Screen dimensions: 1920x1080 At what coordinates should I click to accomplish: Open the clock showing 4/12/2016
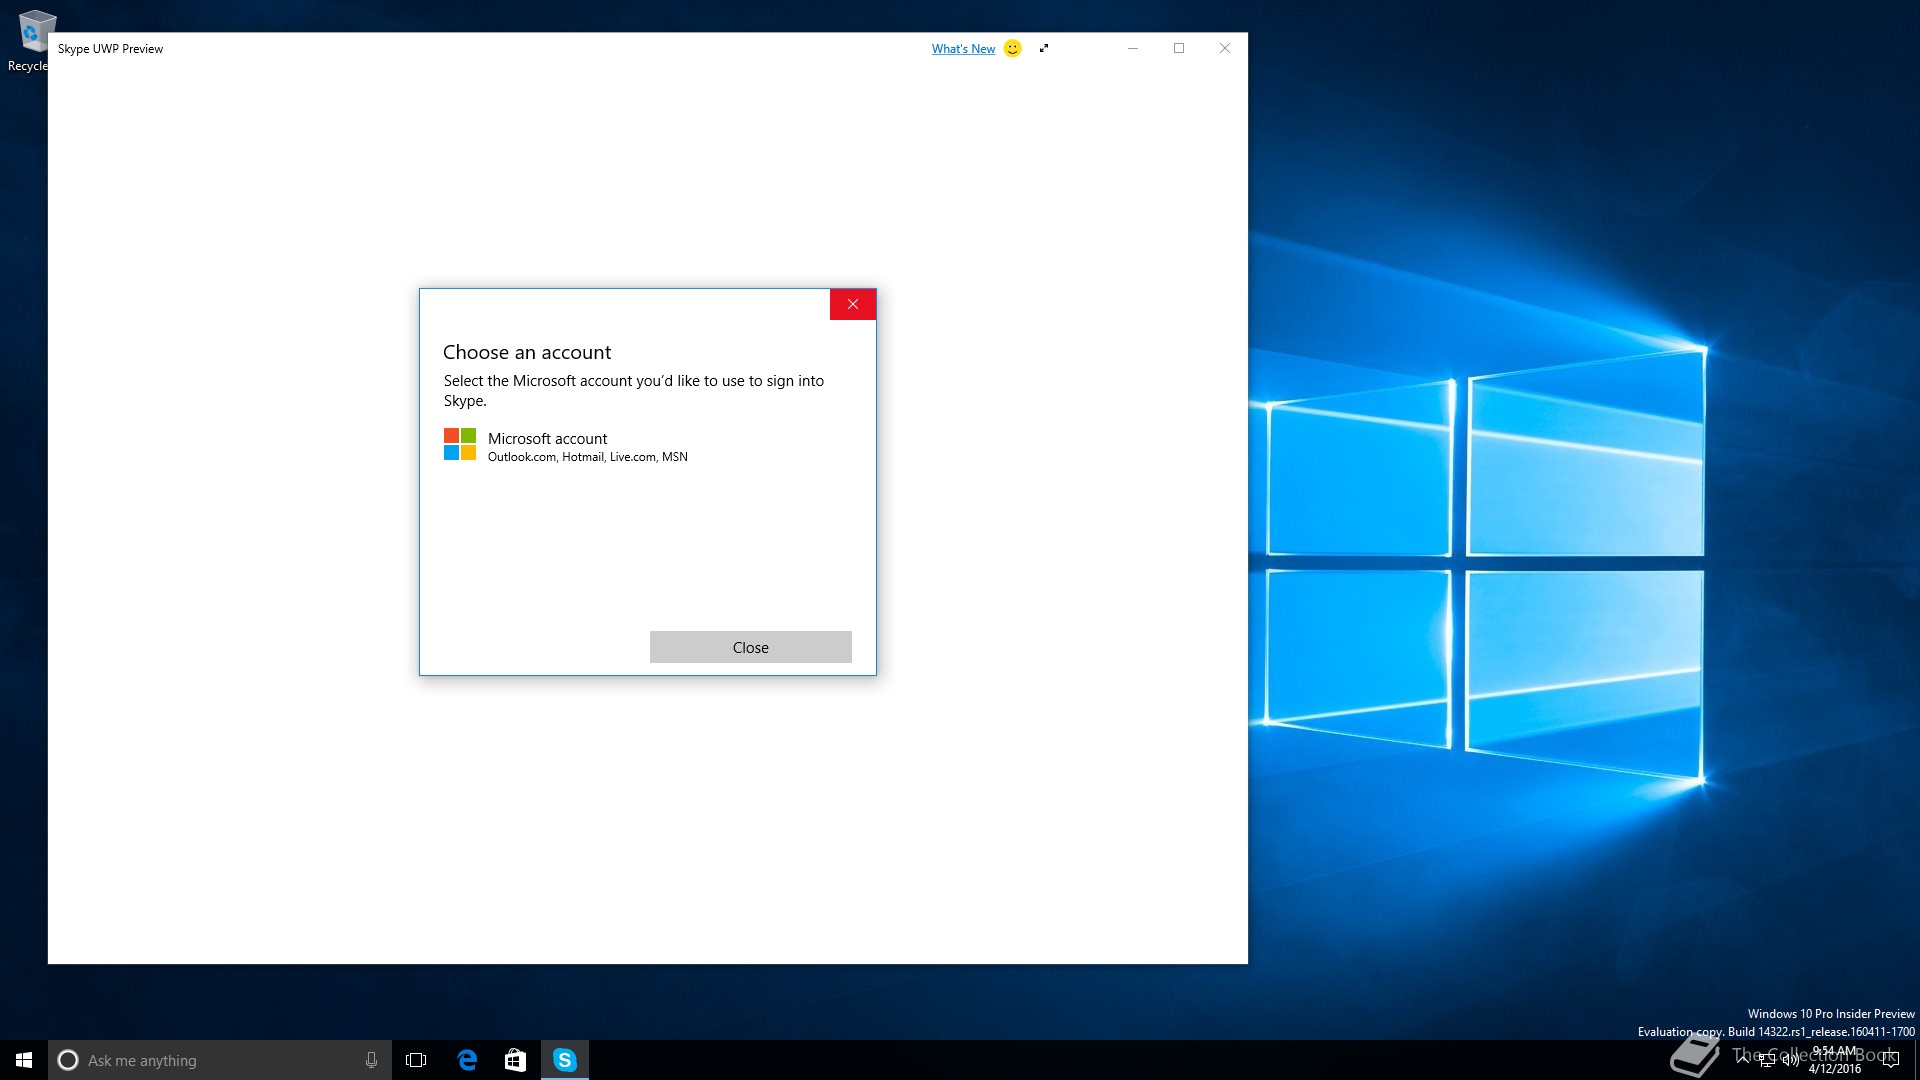[1834, 1060]
